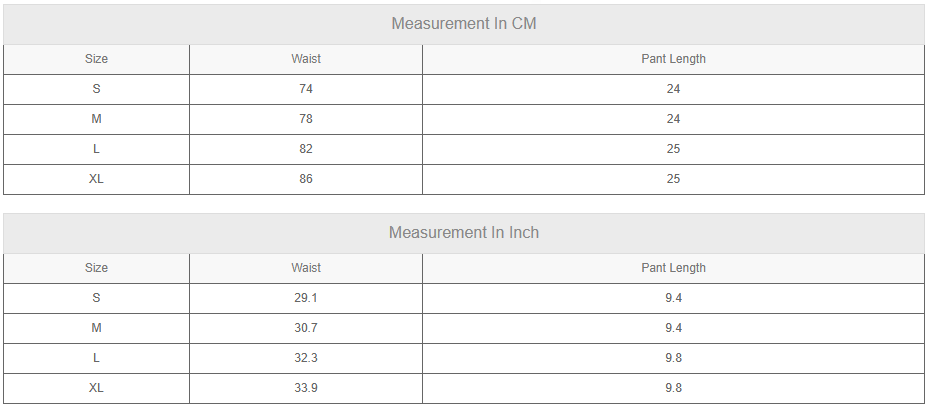Select the Waist header in Inch table
928x407 pixels.
click(x=306, y=268)
